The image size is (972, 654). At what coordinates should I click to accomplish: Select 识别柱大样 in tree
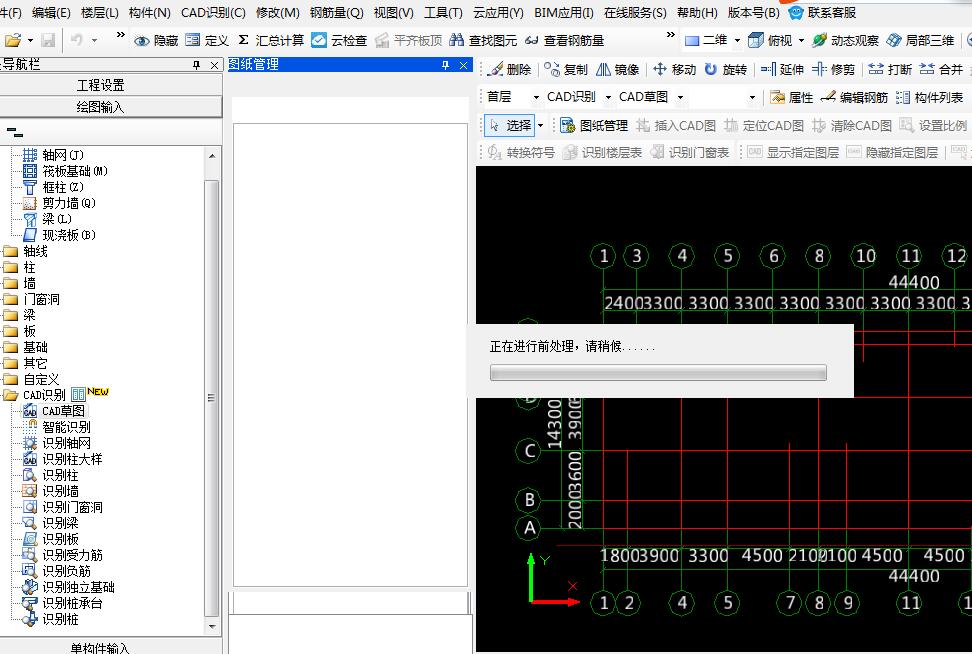pos(72,459)
